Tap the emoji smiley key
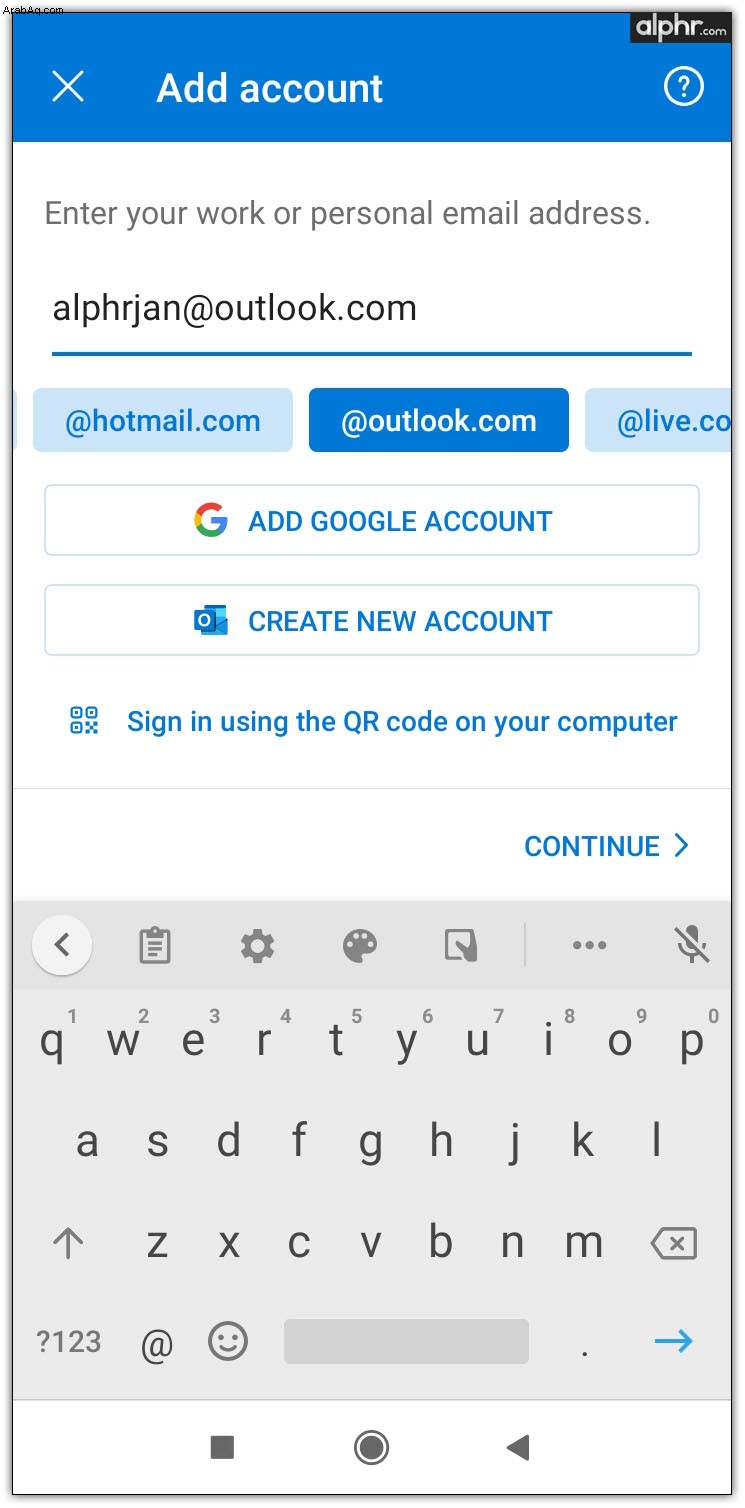Viewport: 745px width, 1508px height. pyautogui.click(x=228, y=1341)
